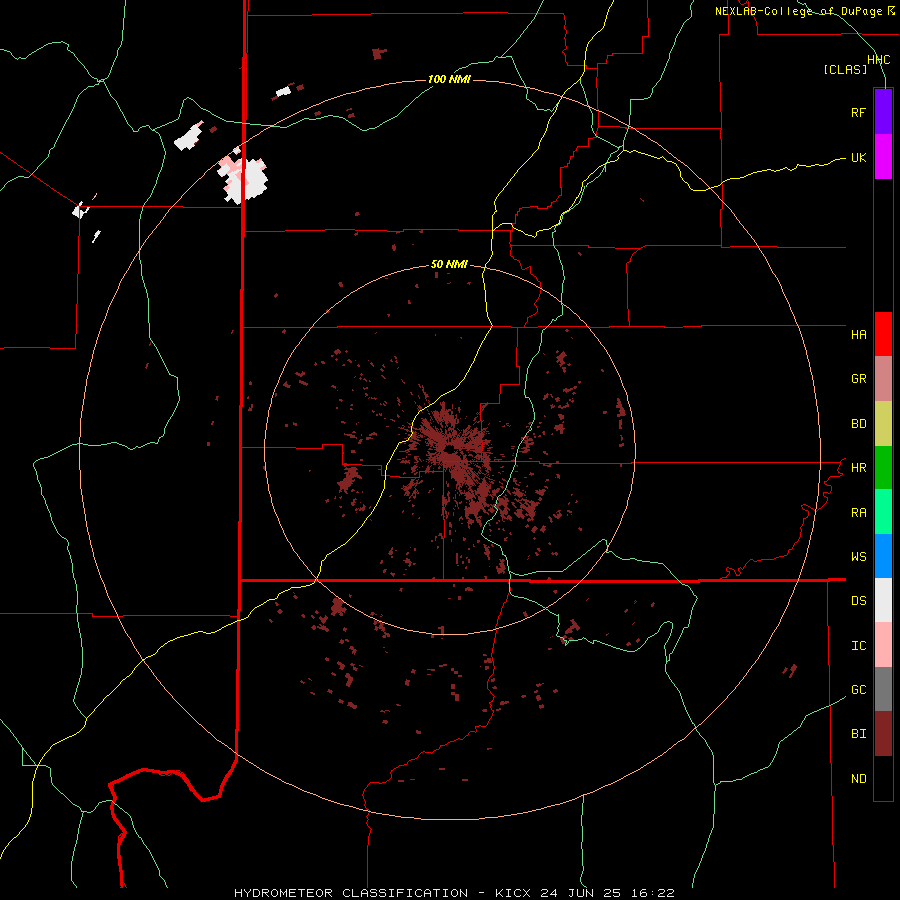The height and width of the screenshot is (900, 900).
Task: Pick the WS blue legend swatch
Action: tap(883, 556)
